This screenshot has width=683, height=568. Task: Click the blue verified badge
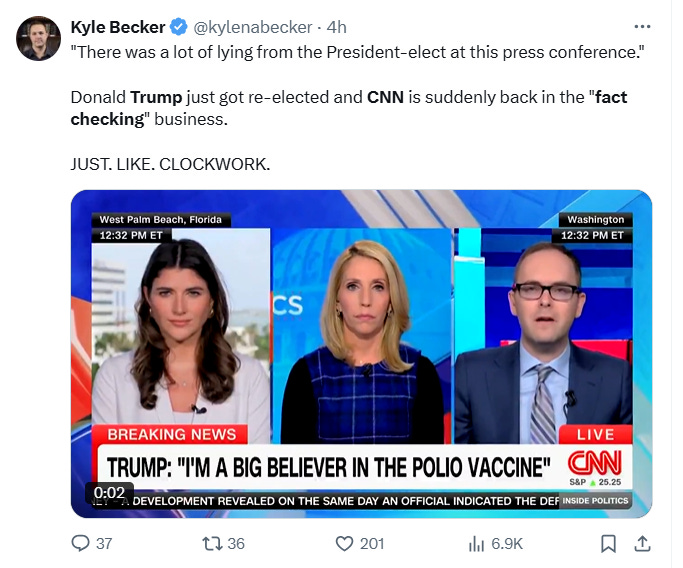(179, 27)
